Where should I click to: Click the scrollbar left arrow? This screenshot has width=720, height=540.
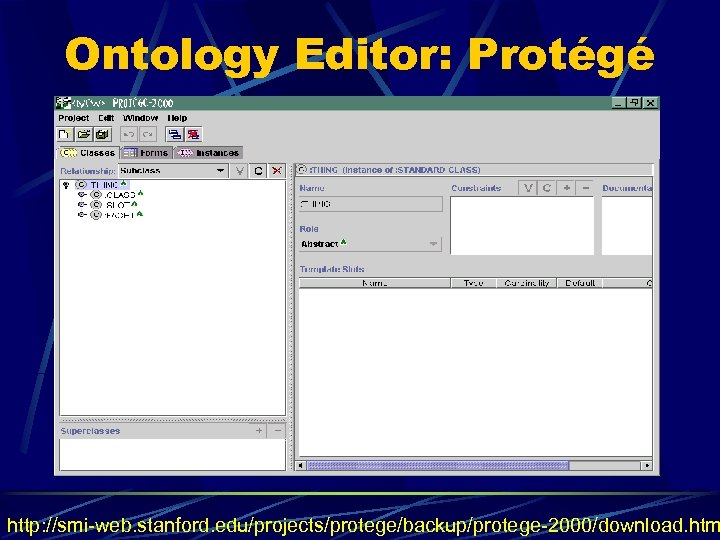tap(301, 466)
